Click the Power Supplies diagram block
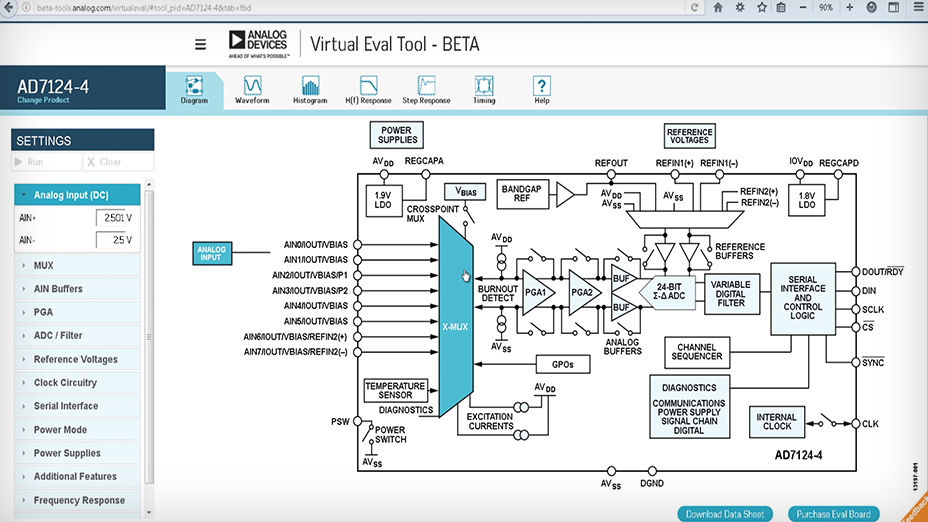 (397, 135)
